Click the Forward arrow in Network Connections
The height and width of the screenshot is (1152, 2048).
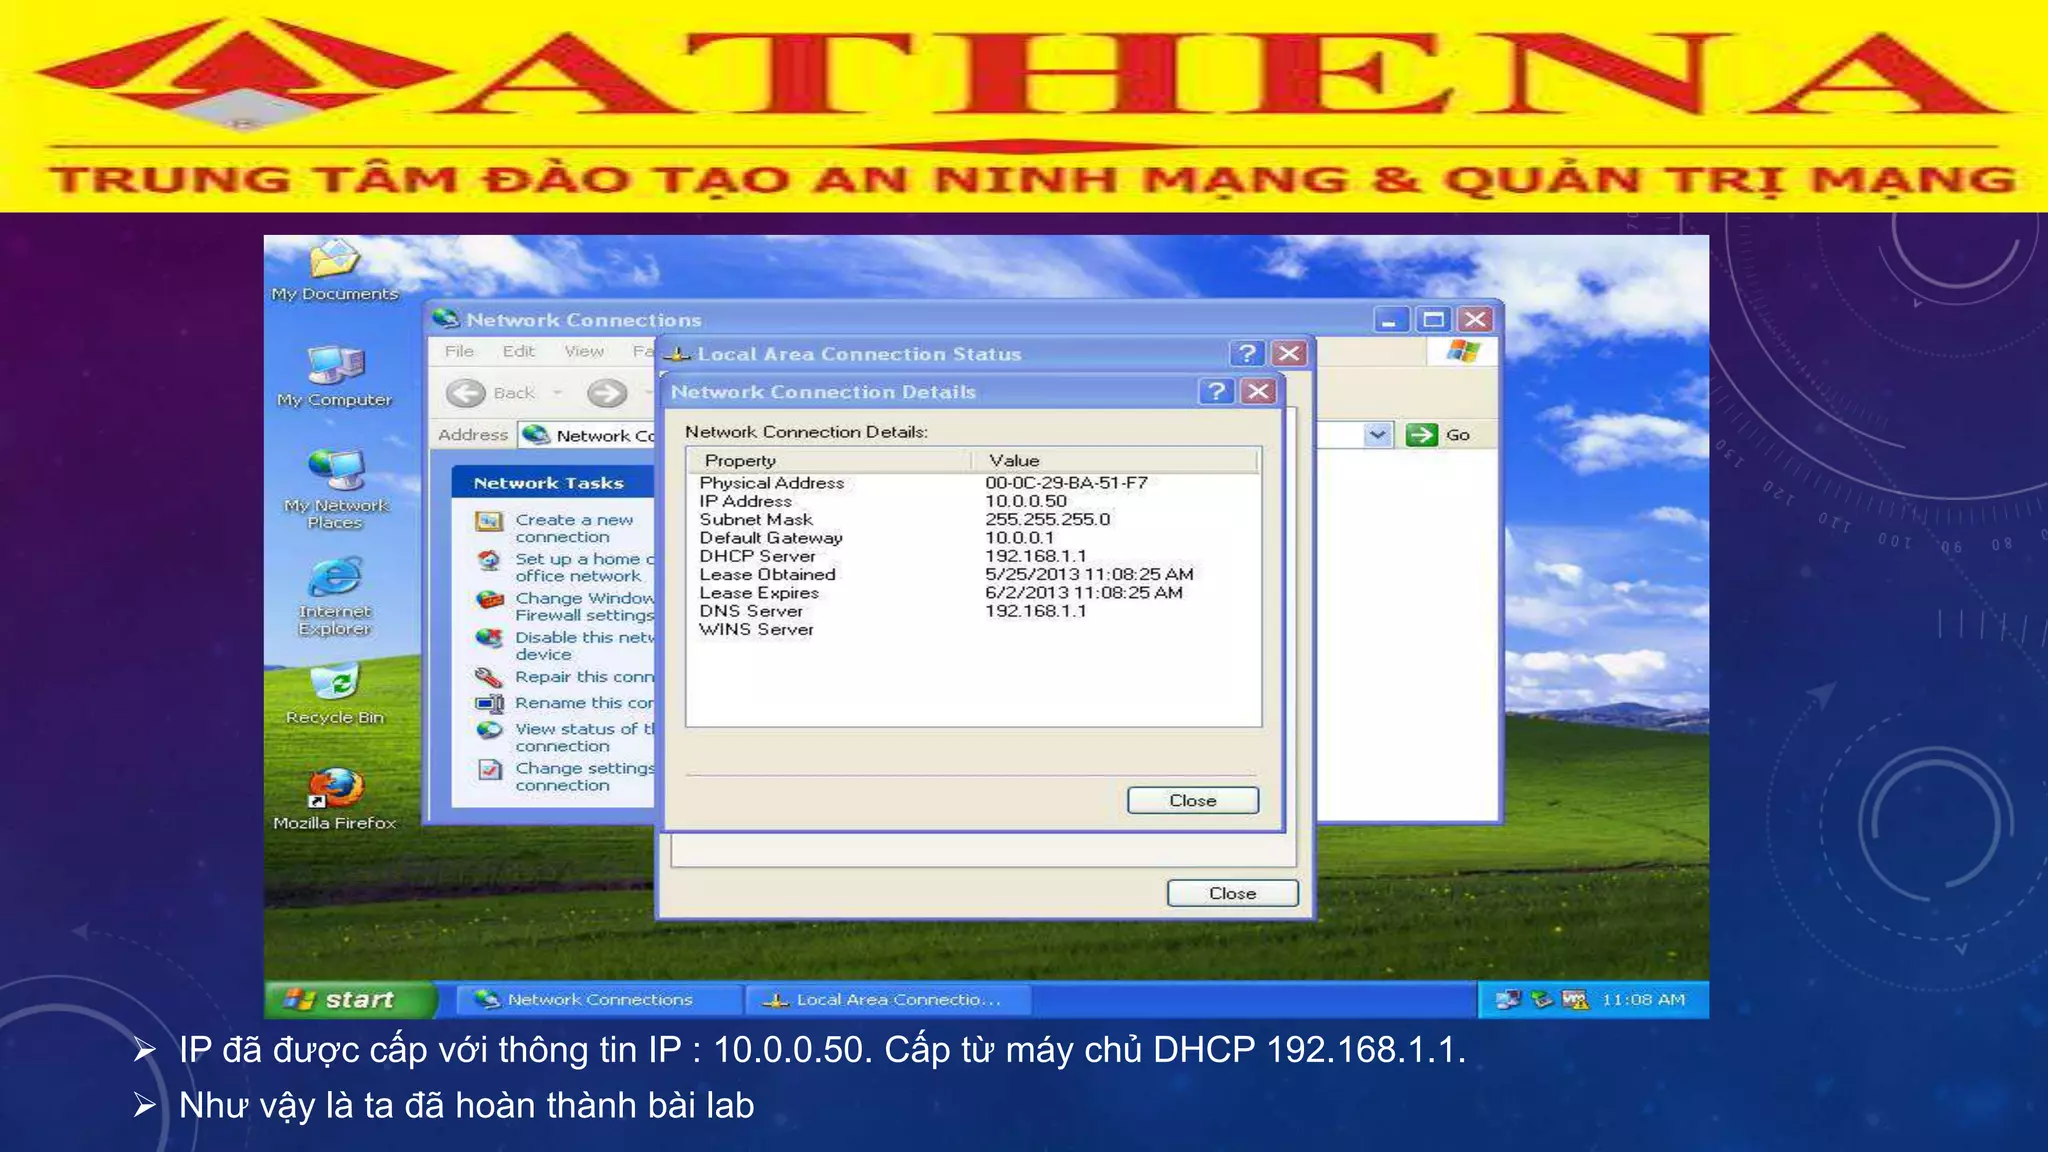tap(606, 393)
